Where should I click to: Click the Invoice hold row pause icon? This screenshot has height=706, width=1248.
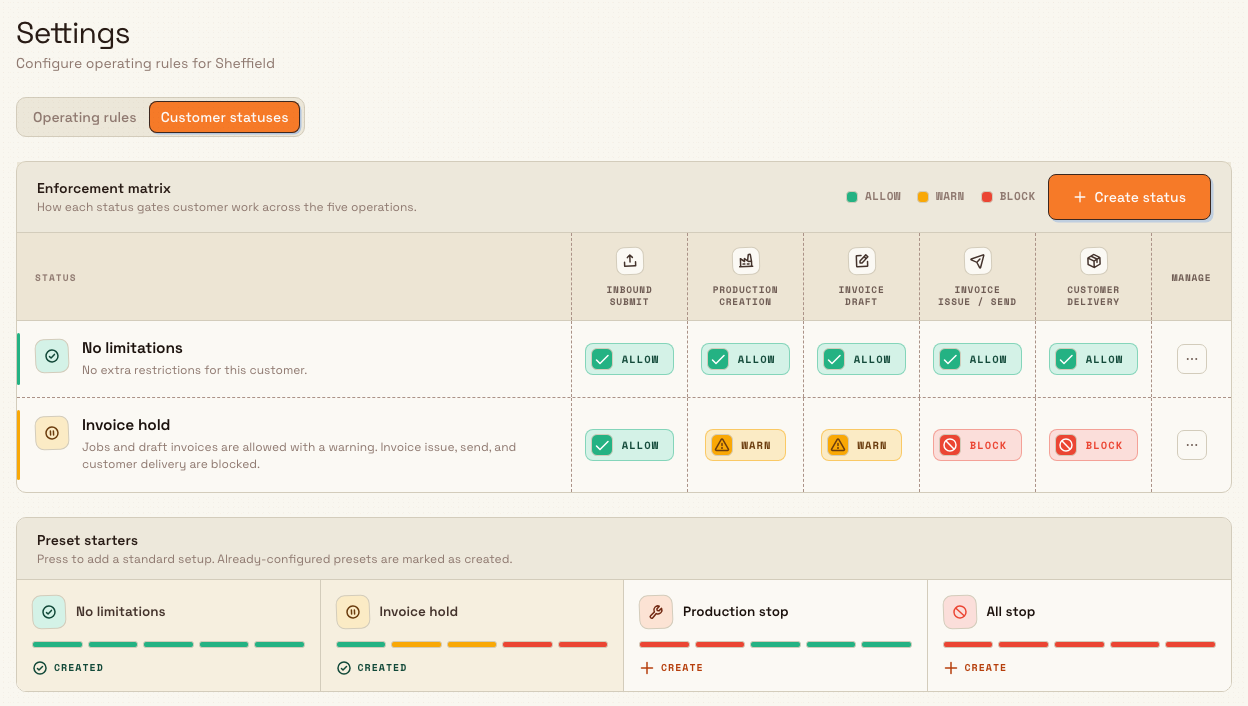52,433
